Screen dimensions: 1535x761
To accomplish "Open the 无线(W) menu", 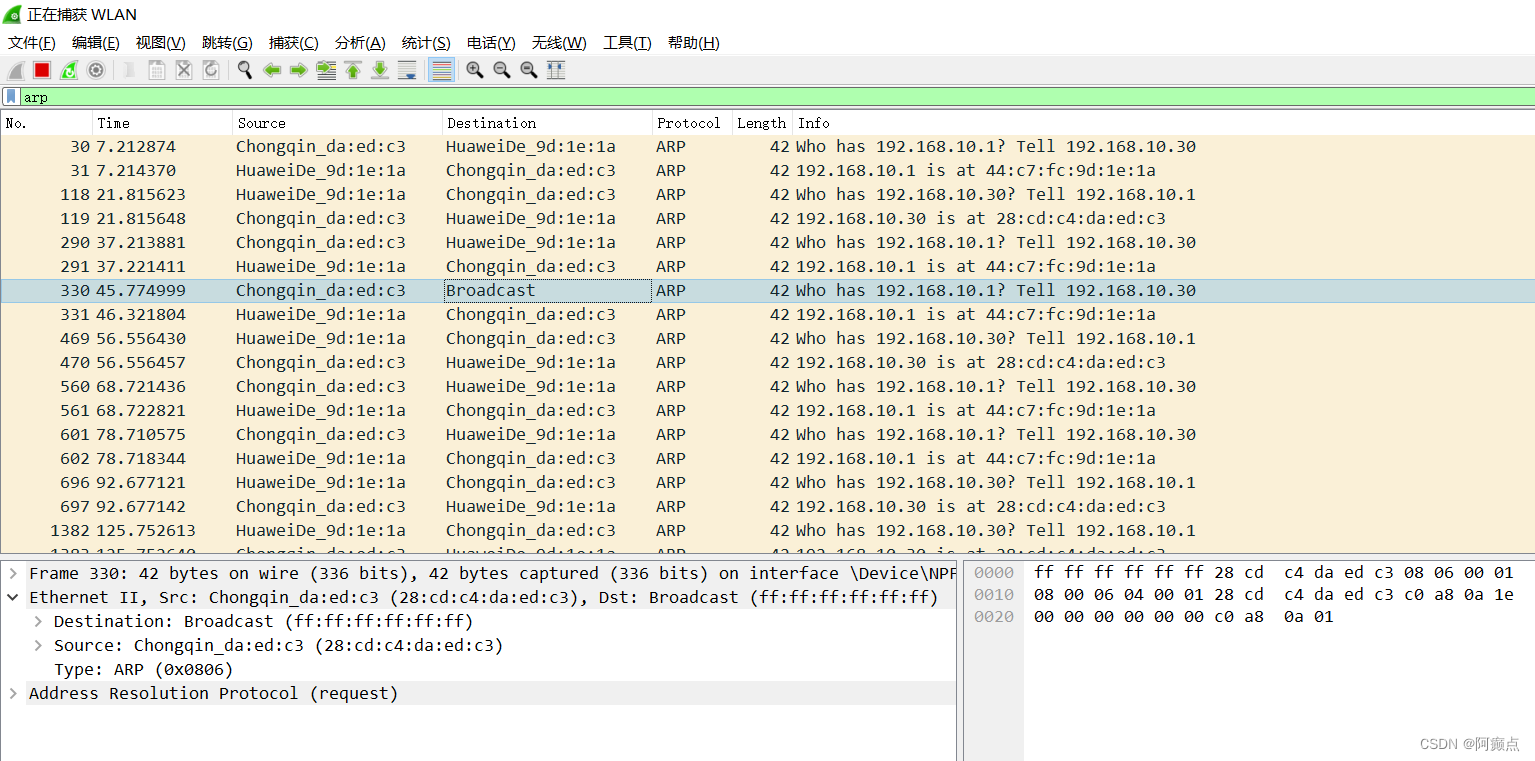I will (559, 43).
